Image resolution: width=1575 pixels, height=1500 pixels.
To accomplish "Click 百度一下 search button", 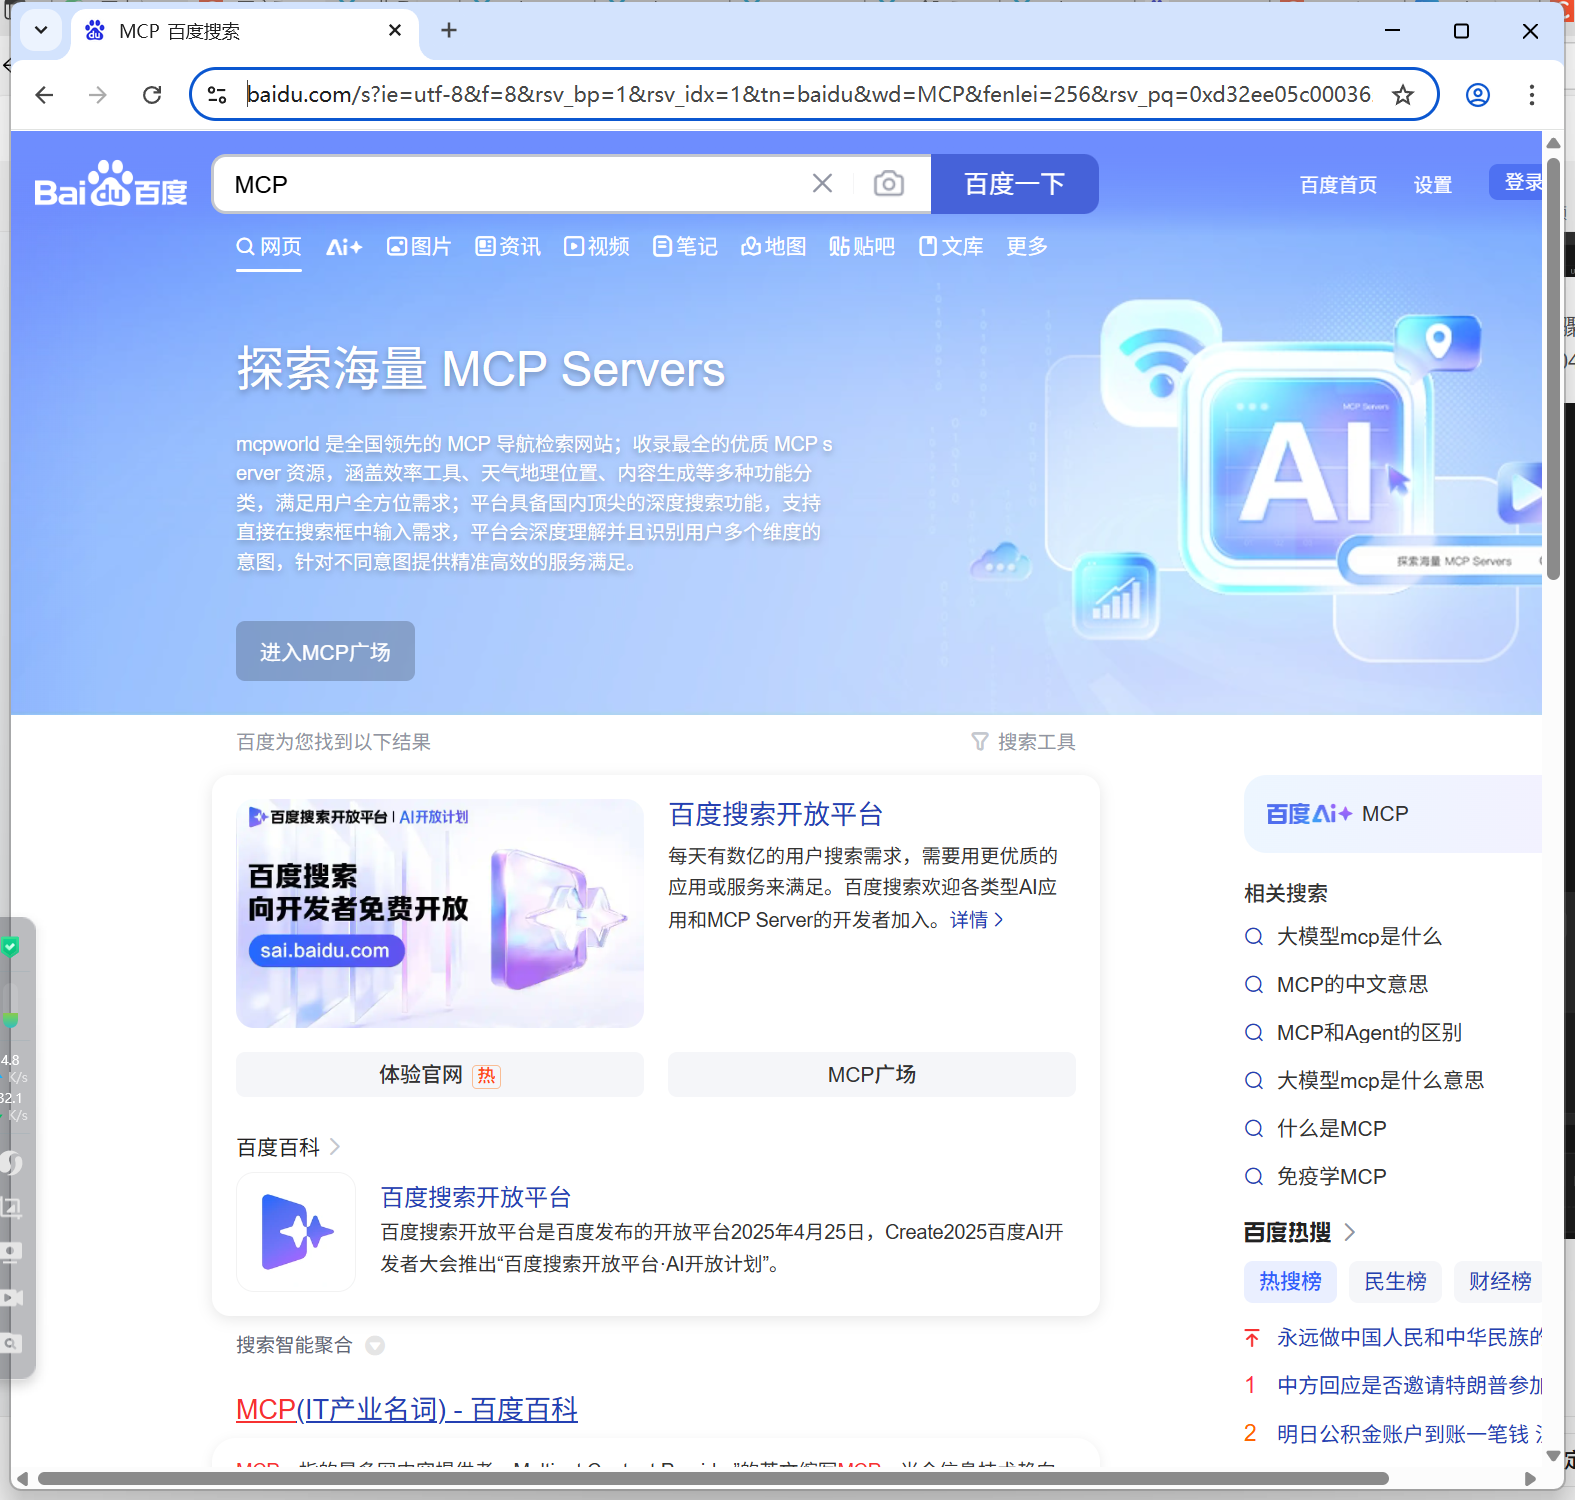I will click(x=1014, y=184).
